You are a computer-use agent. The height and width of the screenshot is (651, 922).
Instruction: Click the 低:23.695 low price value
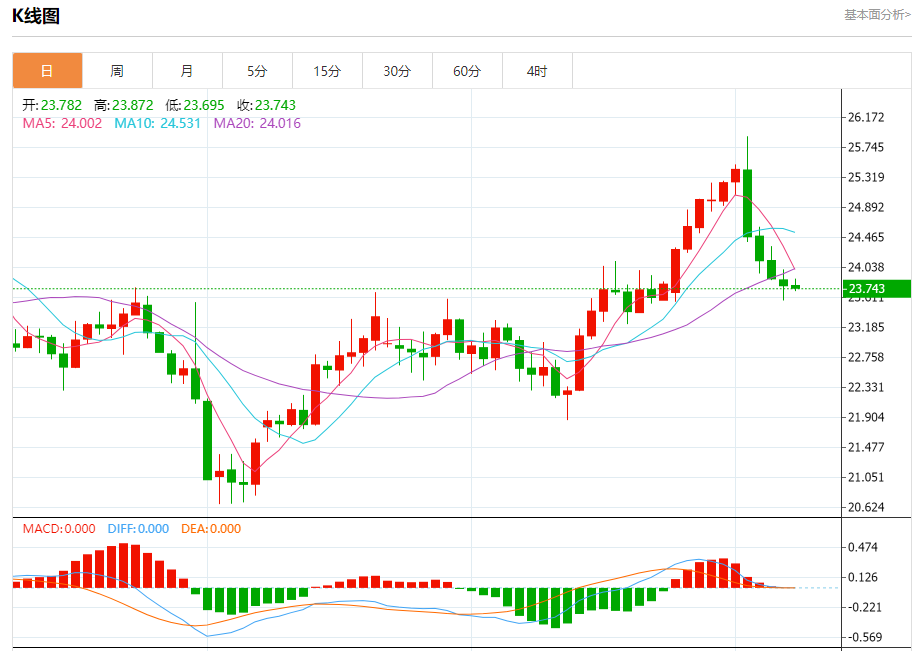(x=195, y=105)
